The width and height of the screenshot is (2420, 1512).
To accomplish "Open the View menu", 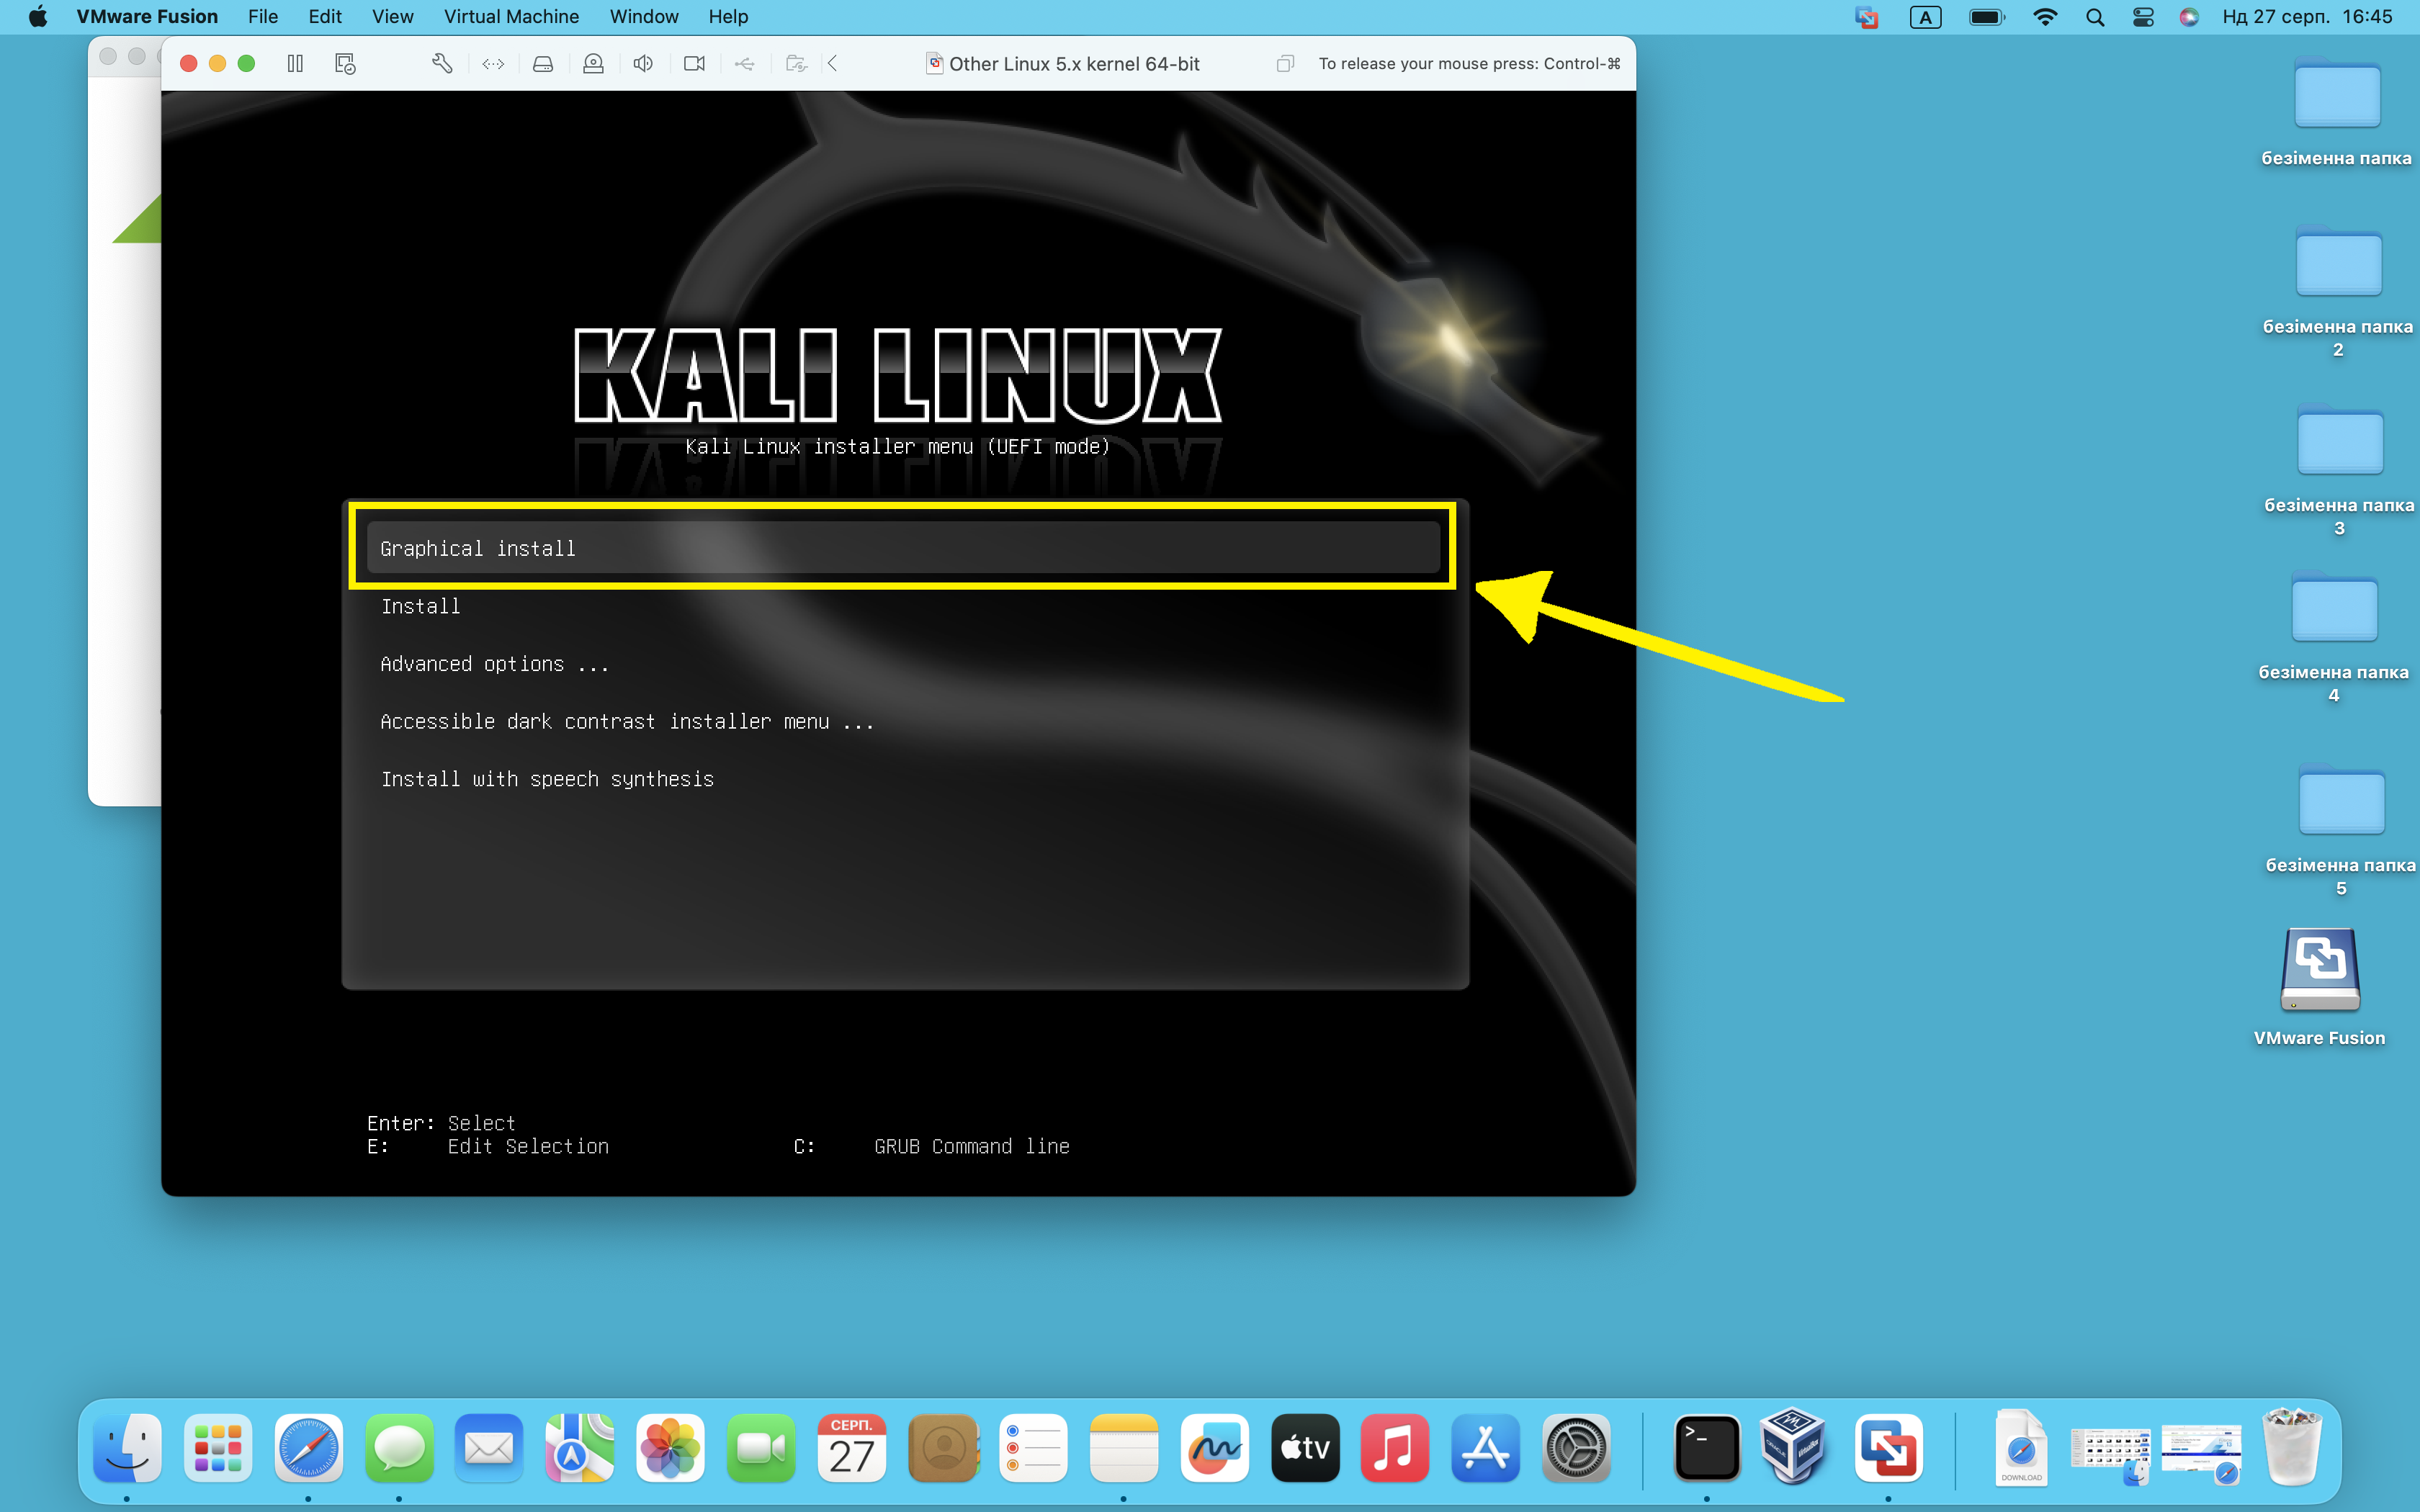I will [392, 17].
